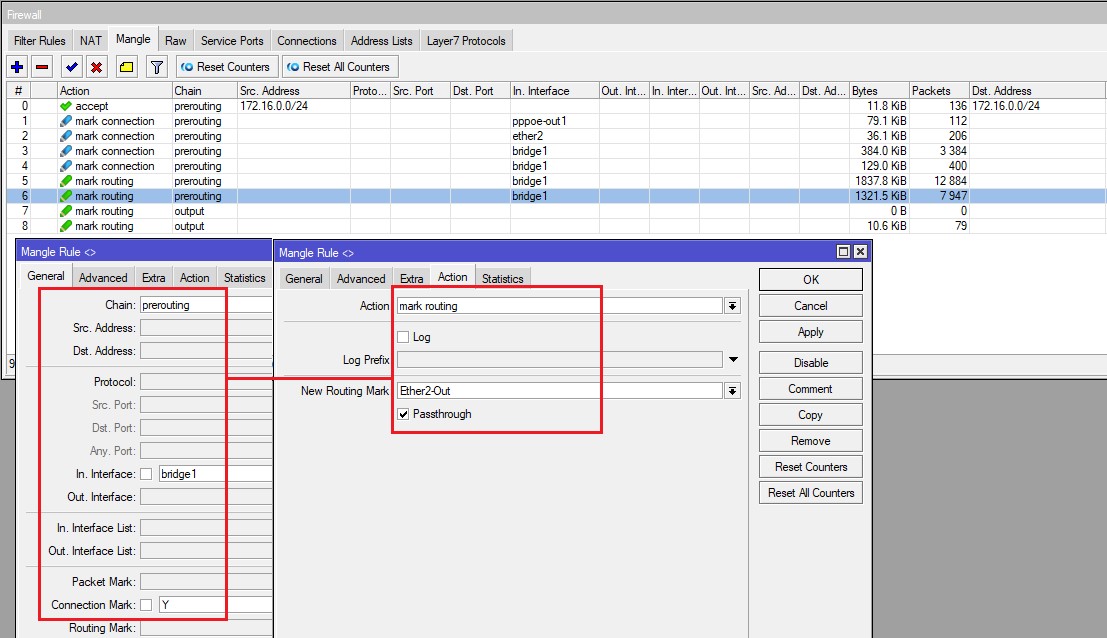The width and height of the screenshot is (1107, 638).
Task: Sort by the Bytes column header
Action: click(877, 91)
